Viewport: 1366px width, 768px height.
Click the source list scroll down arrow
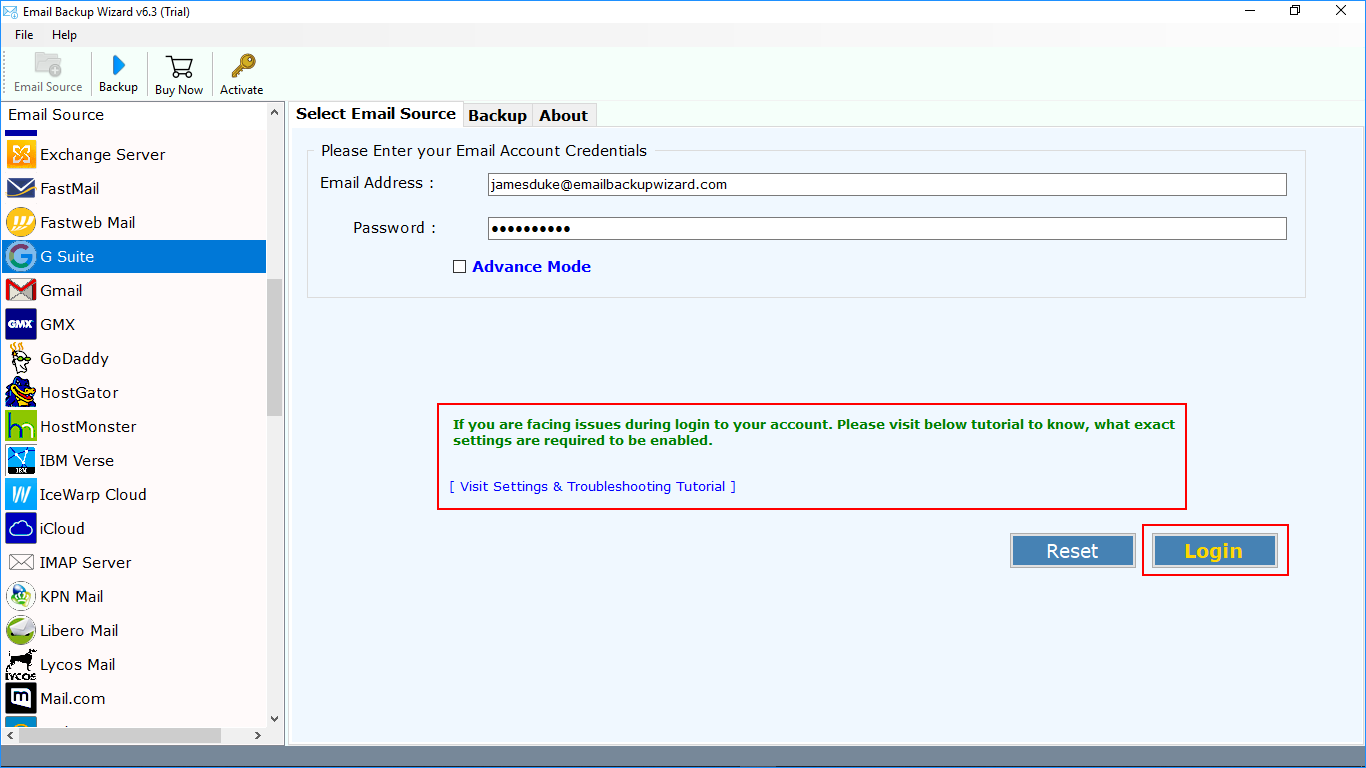(275, 718)
